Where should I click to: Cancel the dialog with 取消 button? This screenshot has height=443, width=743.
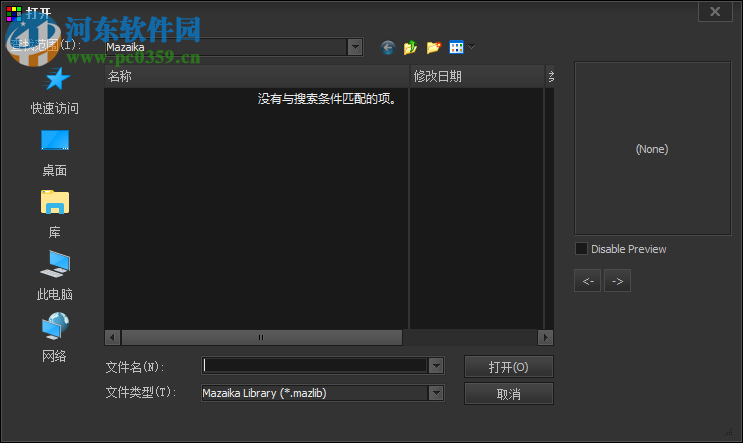508,394
